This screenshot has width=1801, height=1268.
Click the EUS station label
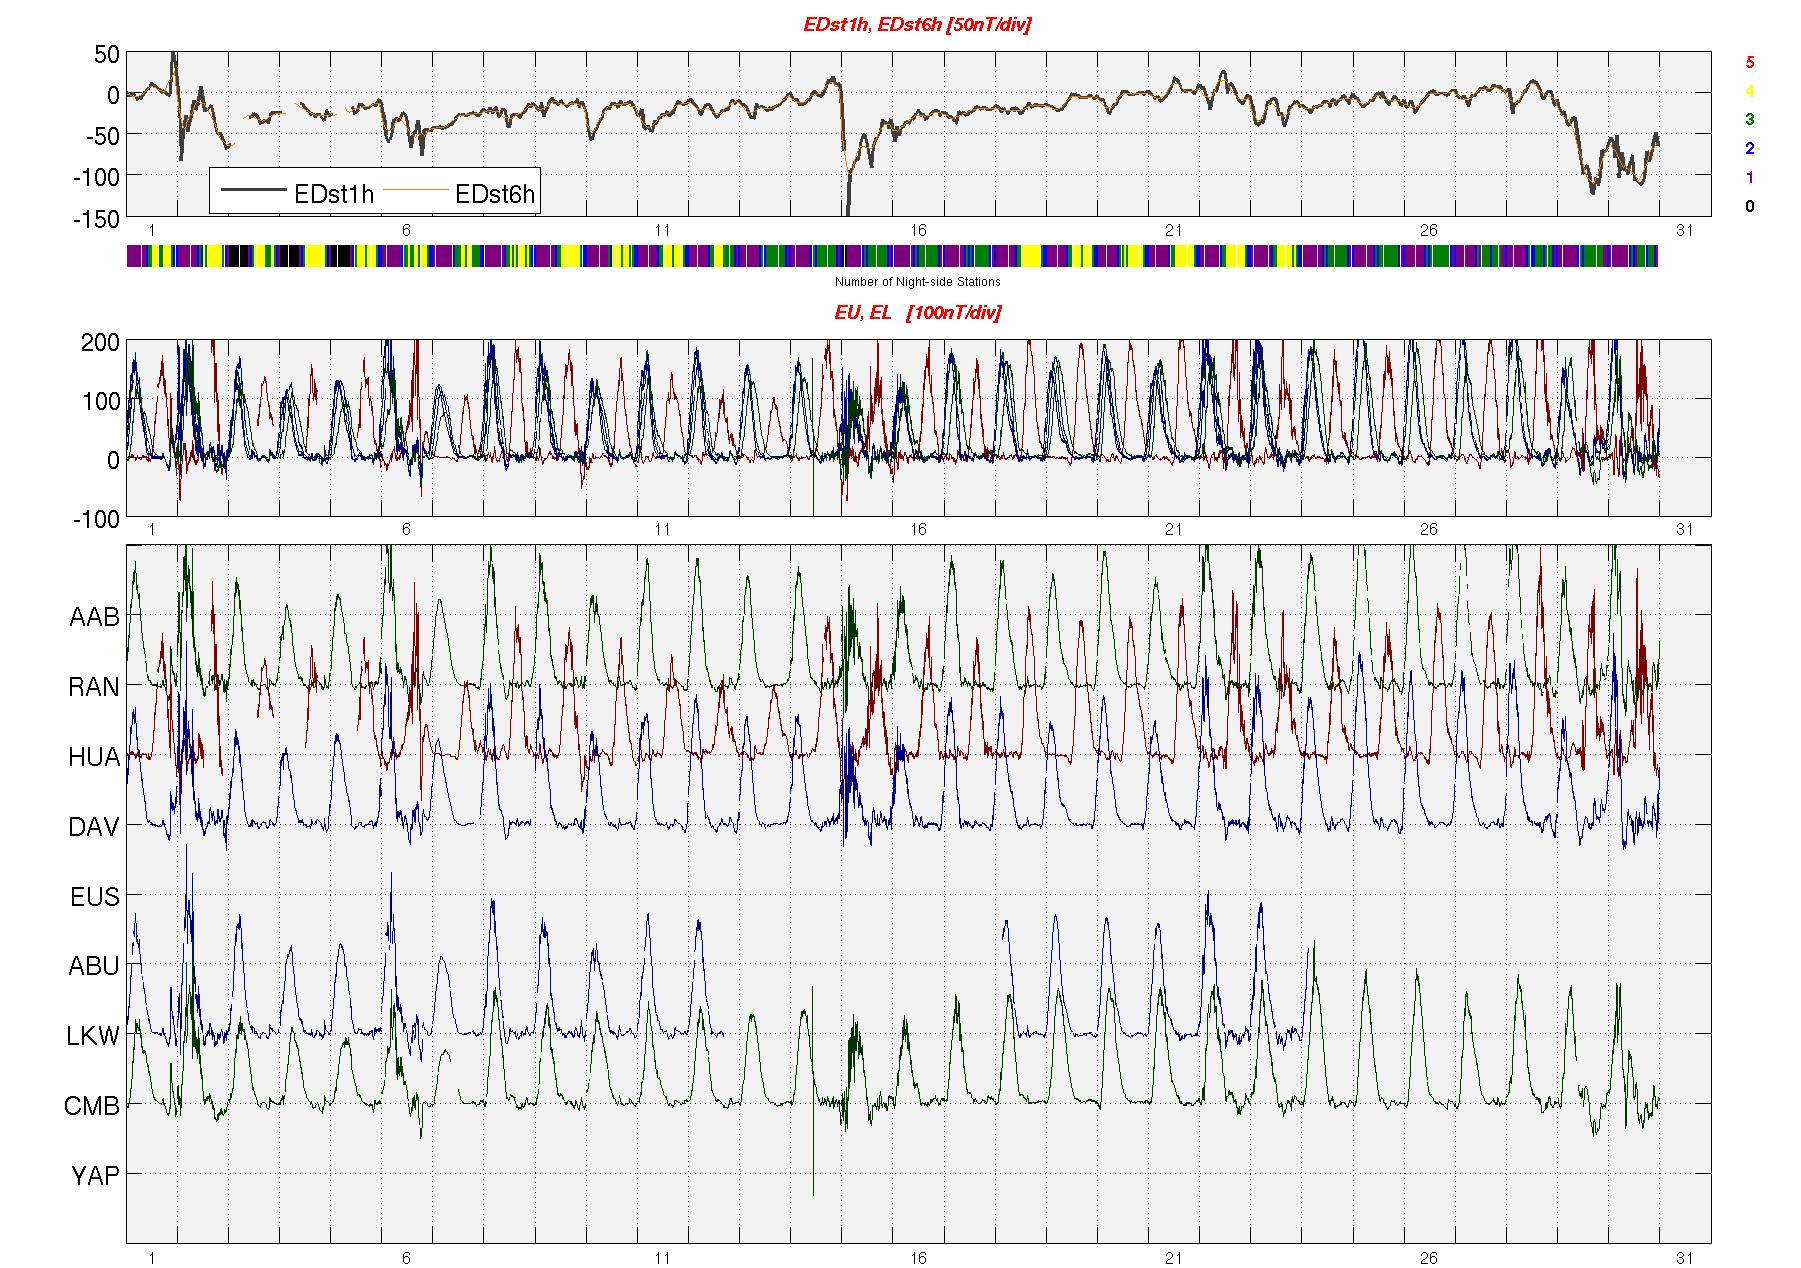[94, 897]
